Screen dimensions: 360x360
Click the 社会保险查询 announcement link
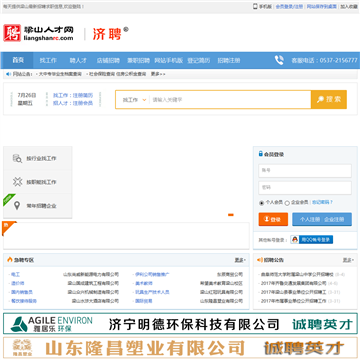click(x=102, y=74)
